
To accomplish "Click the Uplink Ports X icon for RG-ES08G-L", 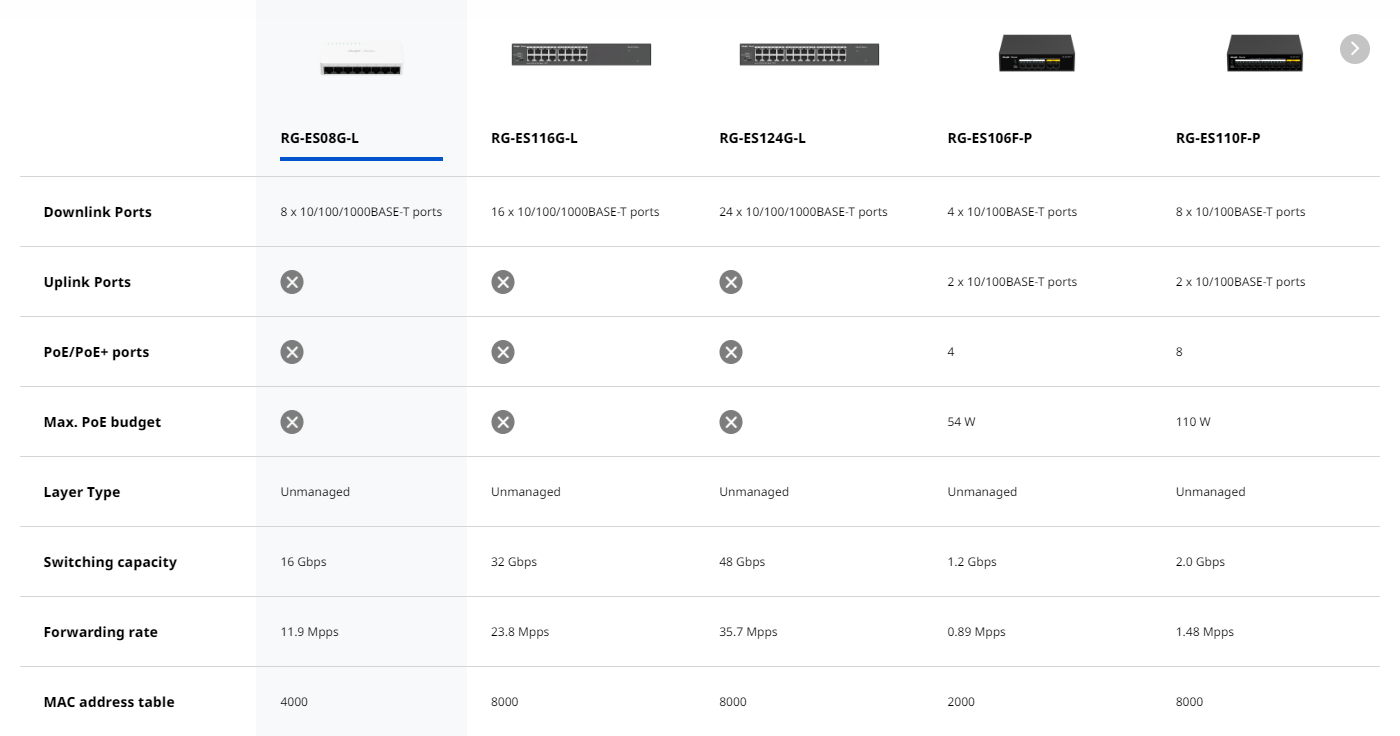I will [x=292, y=282].
